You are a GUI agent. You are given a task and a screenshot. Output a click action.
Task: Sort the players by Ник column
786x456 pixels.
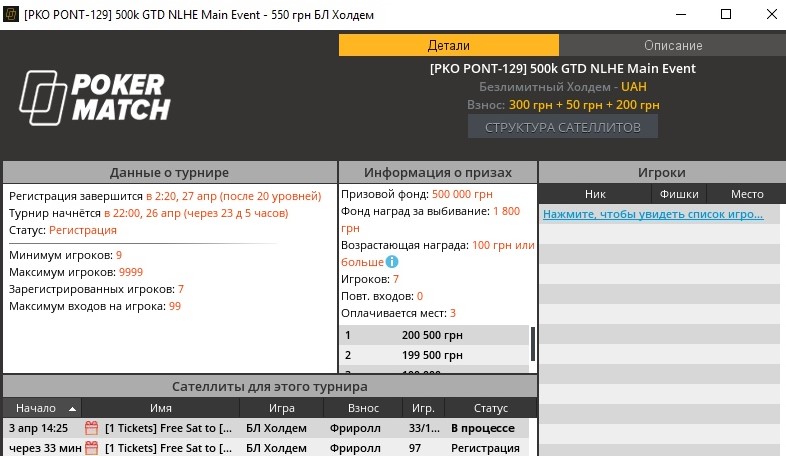(x=595, y=194)
